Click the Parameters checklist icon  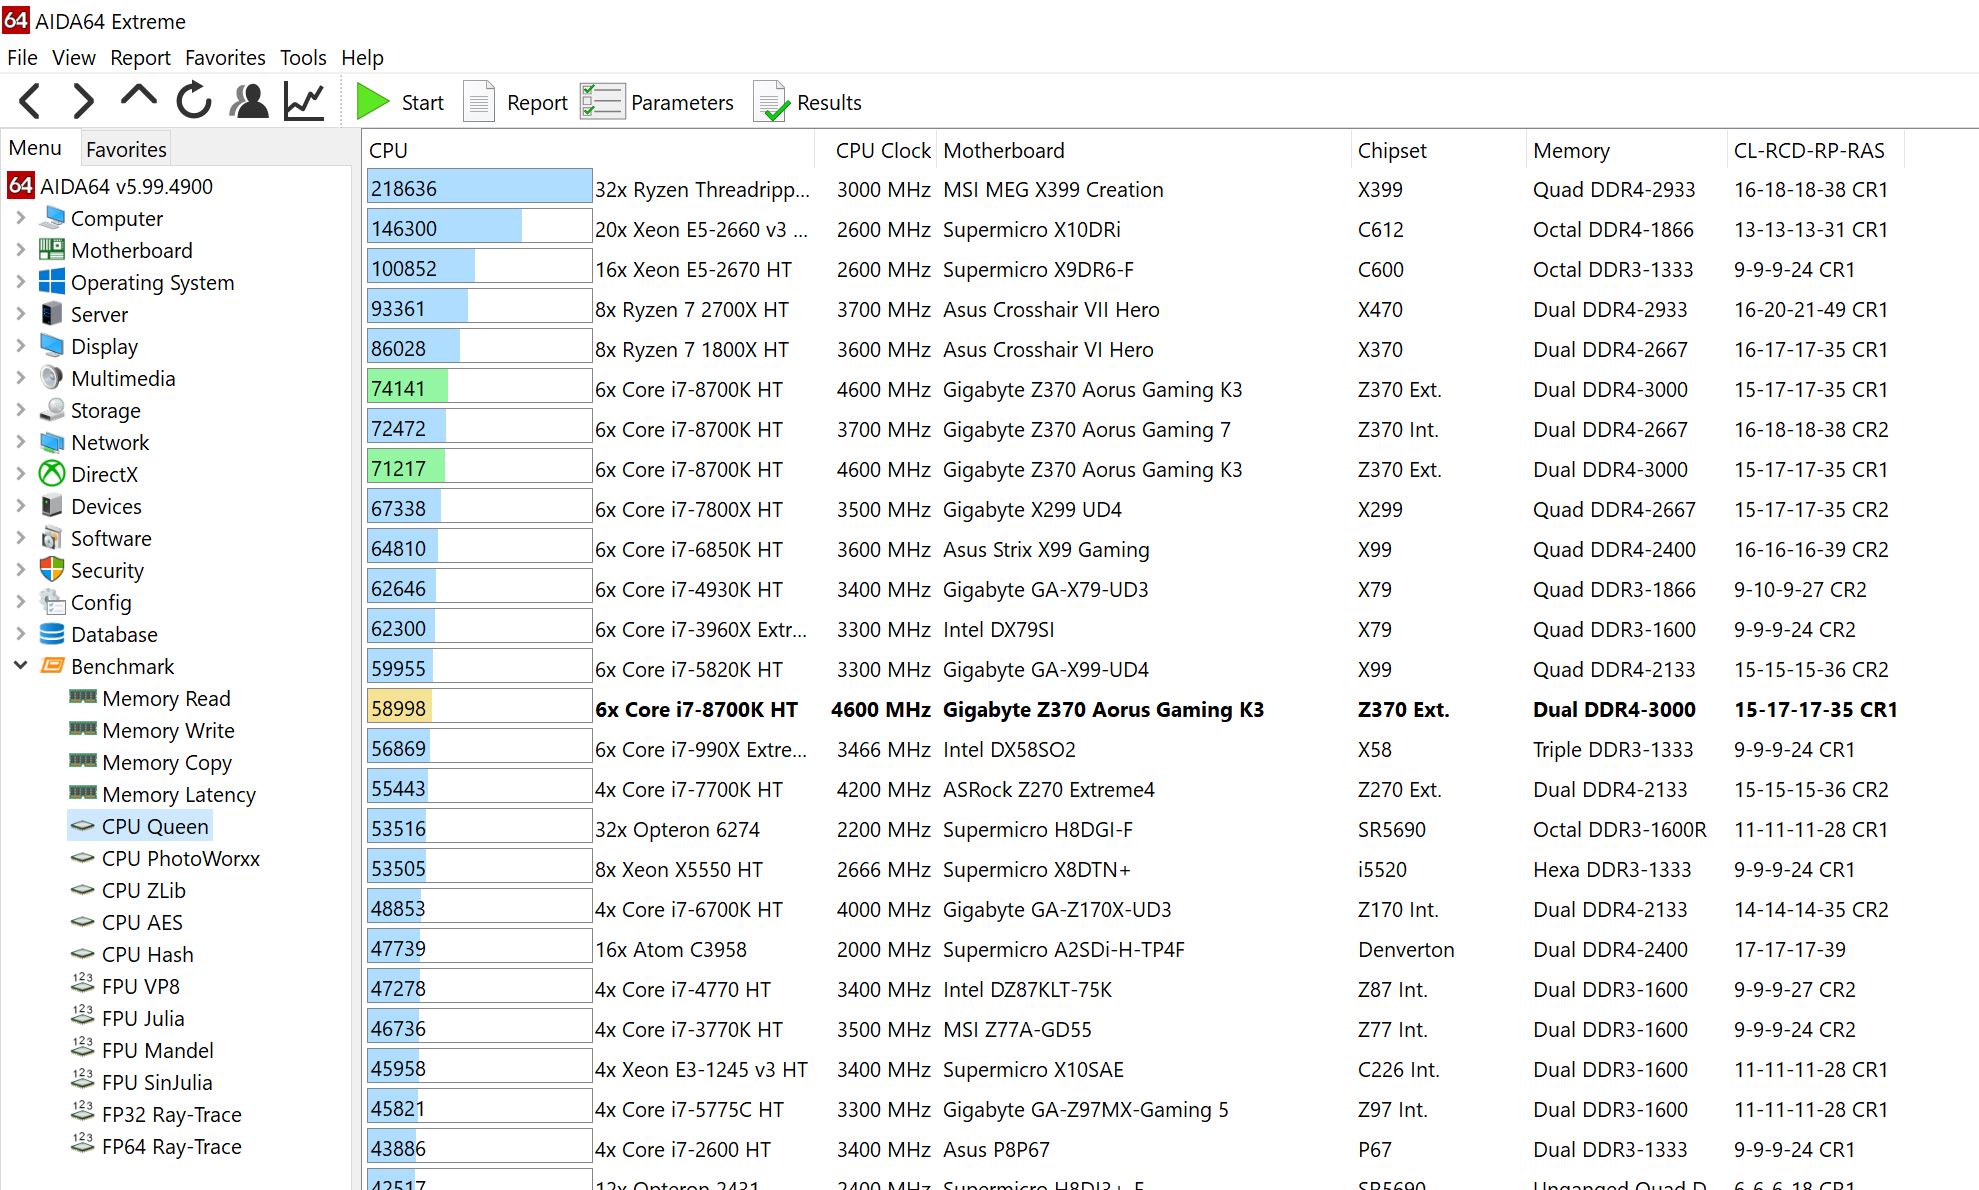click(603, 102)
